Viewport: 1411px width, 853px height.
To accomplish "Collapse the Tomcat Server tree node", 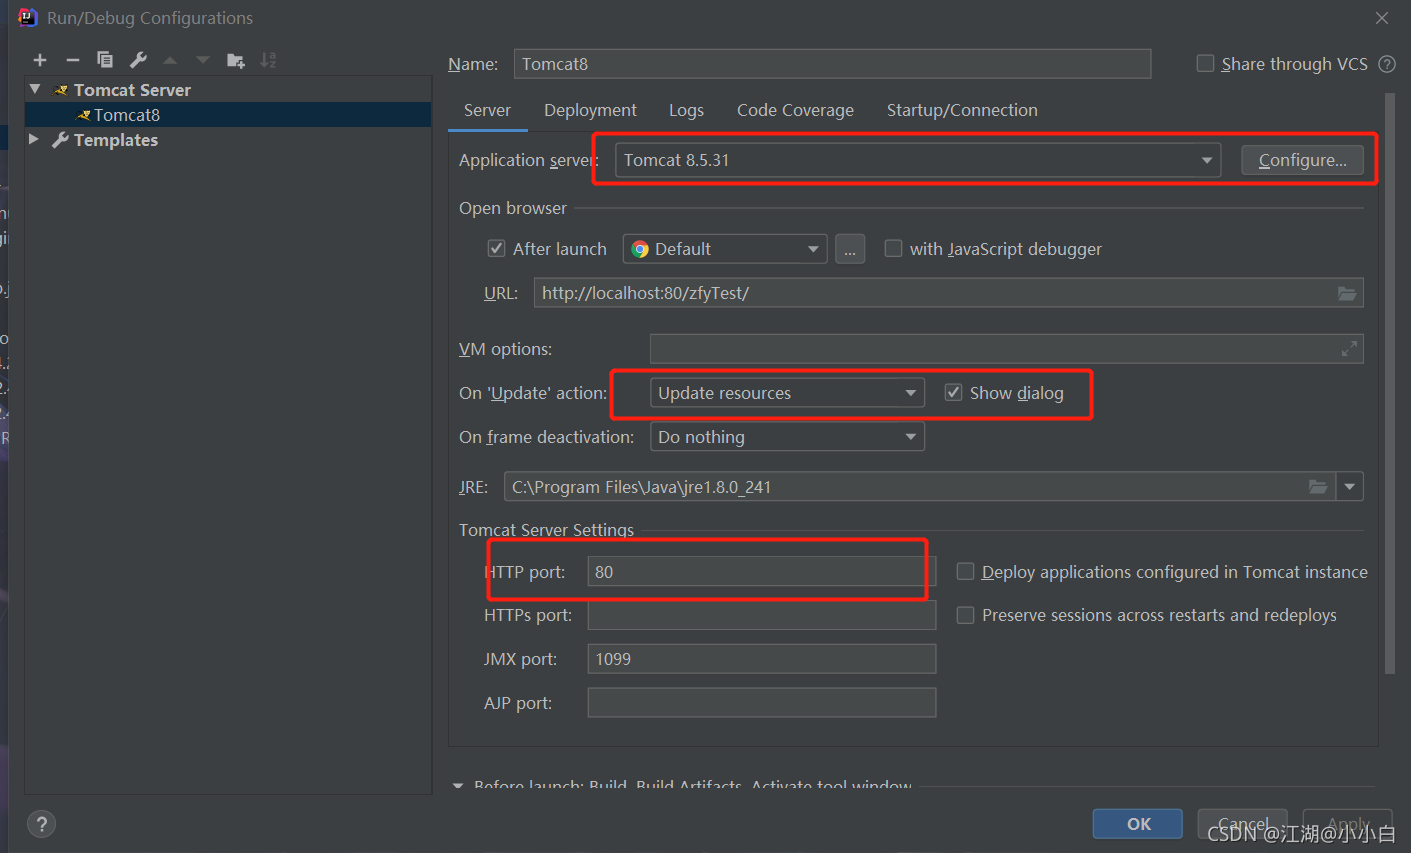I will tap(36, 89).
